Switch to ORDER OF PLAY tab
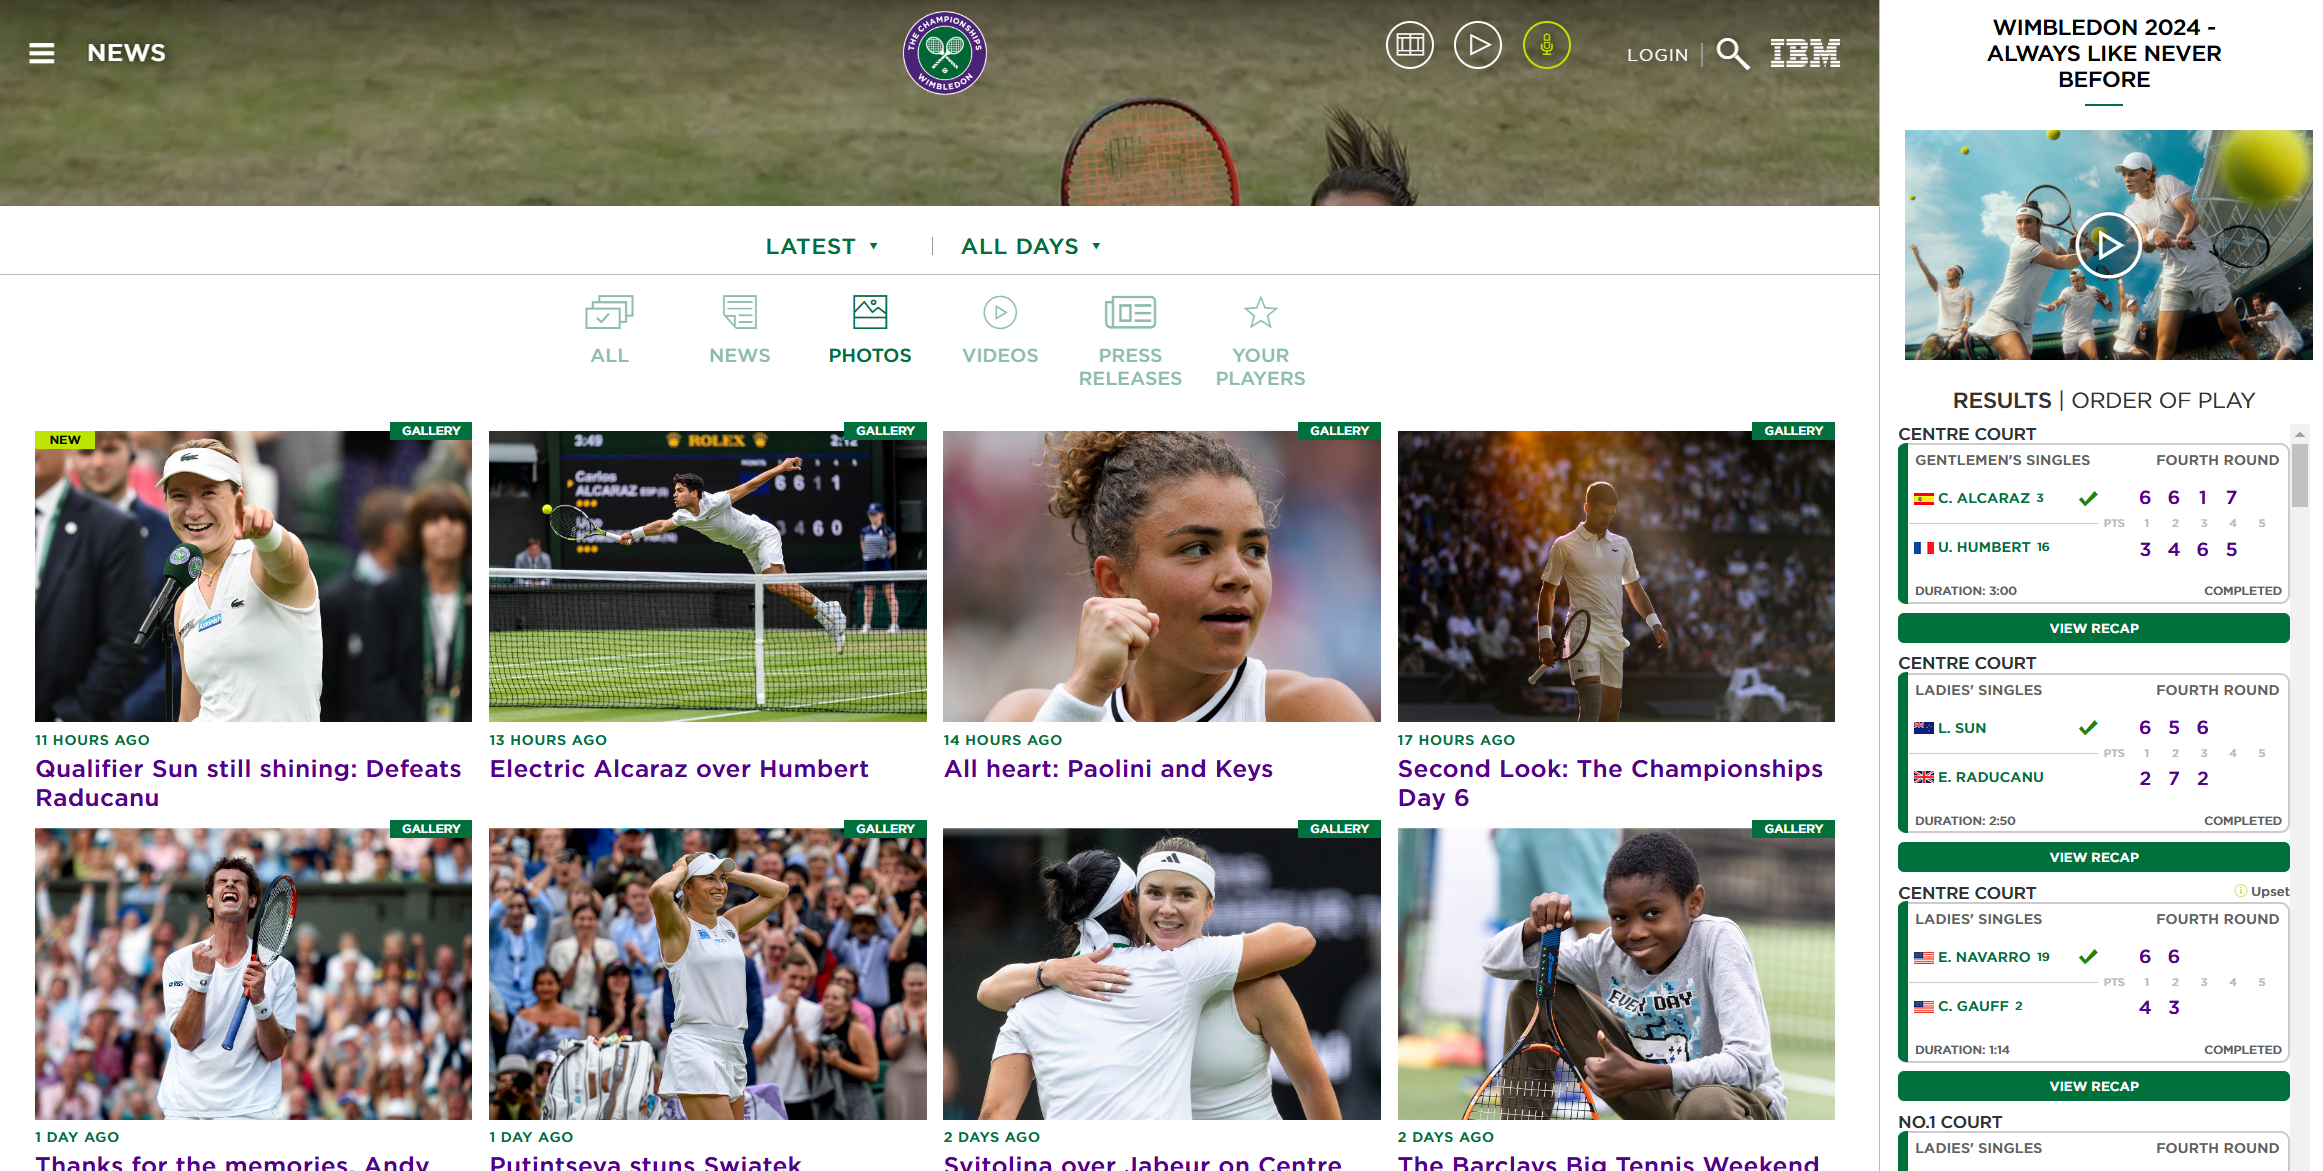 [x=2163, y=400]
